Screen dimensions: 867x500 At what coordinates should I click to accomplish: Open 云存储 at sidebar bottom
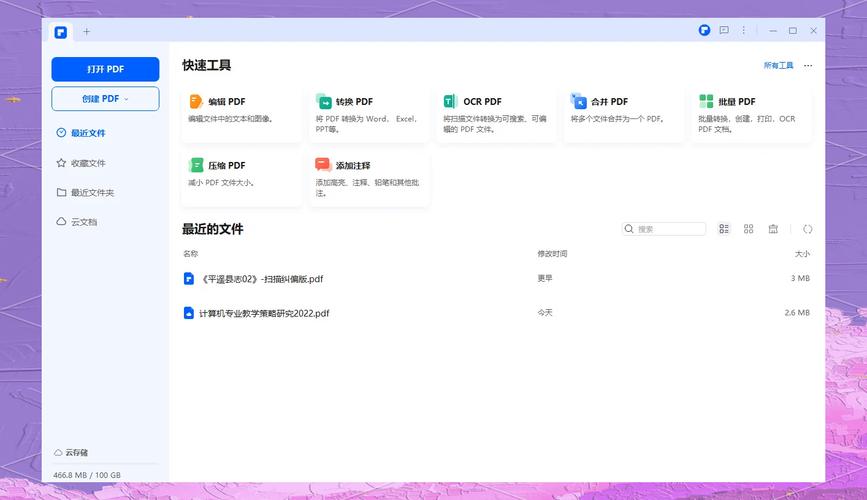71,452
